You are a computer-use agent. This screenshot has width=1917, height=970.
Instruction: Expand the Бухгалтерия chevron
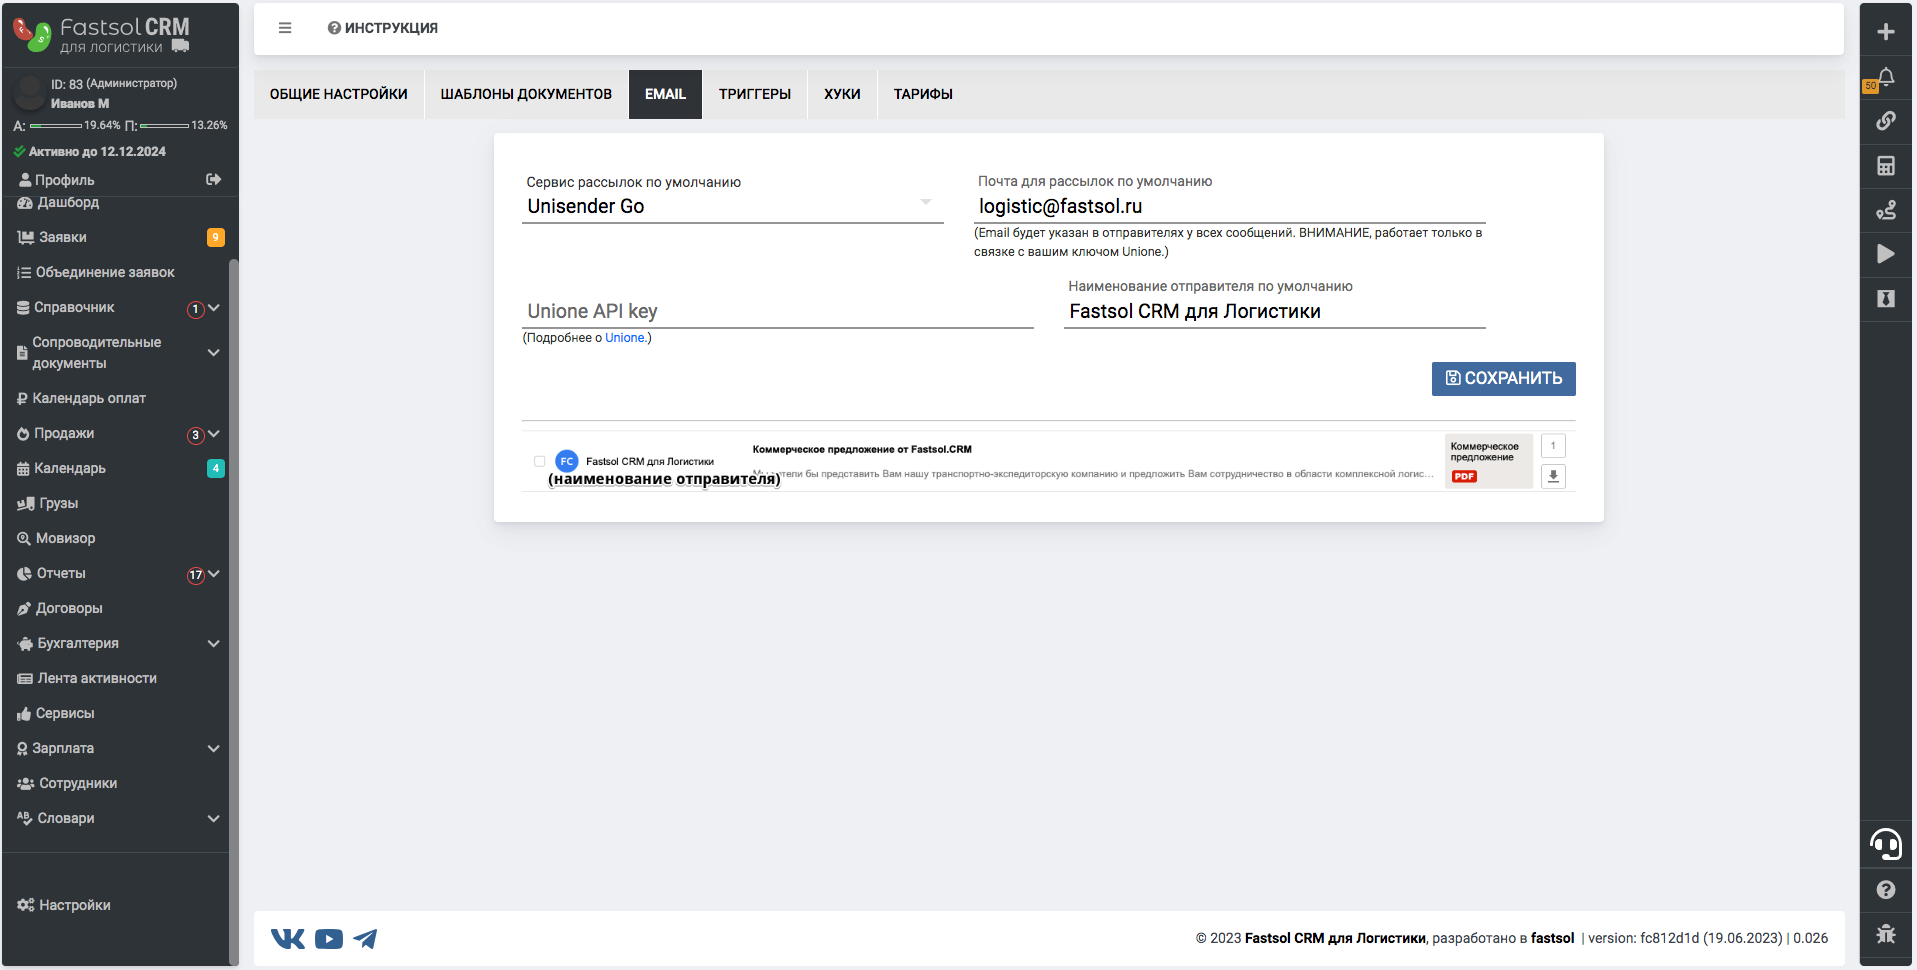[213, 643]
